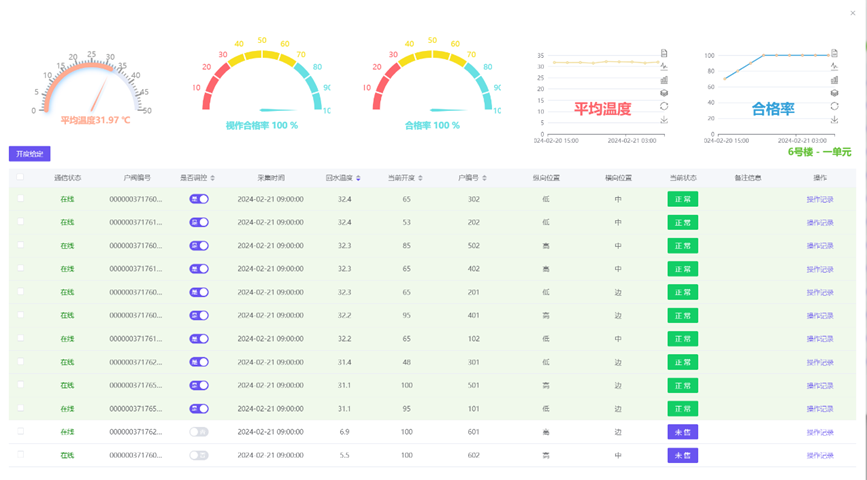Open data view on the 合格率 chart

834,53
